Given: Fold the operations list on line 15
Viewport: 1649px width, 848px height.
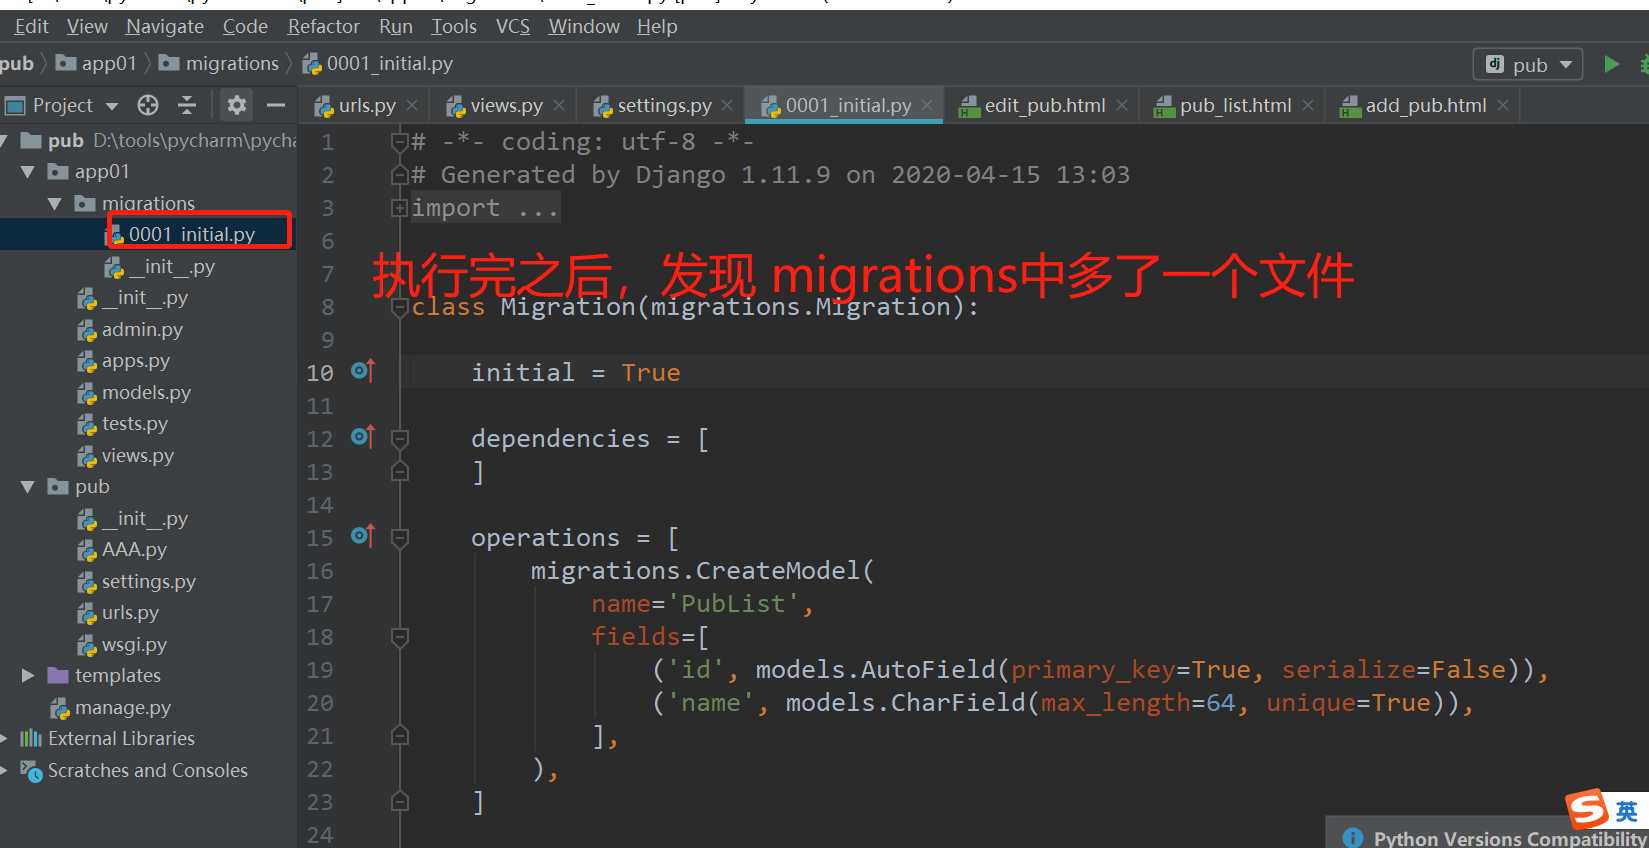Looking at the screenshot, I should pos(399,538).
